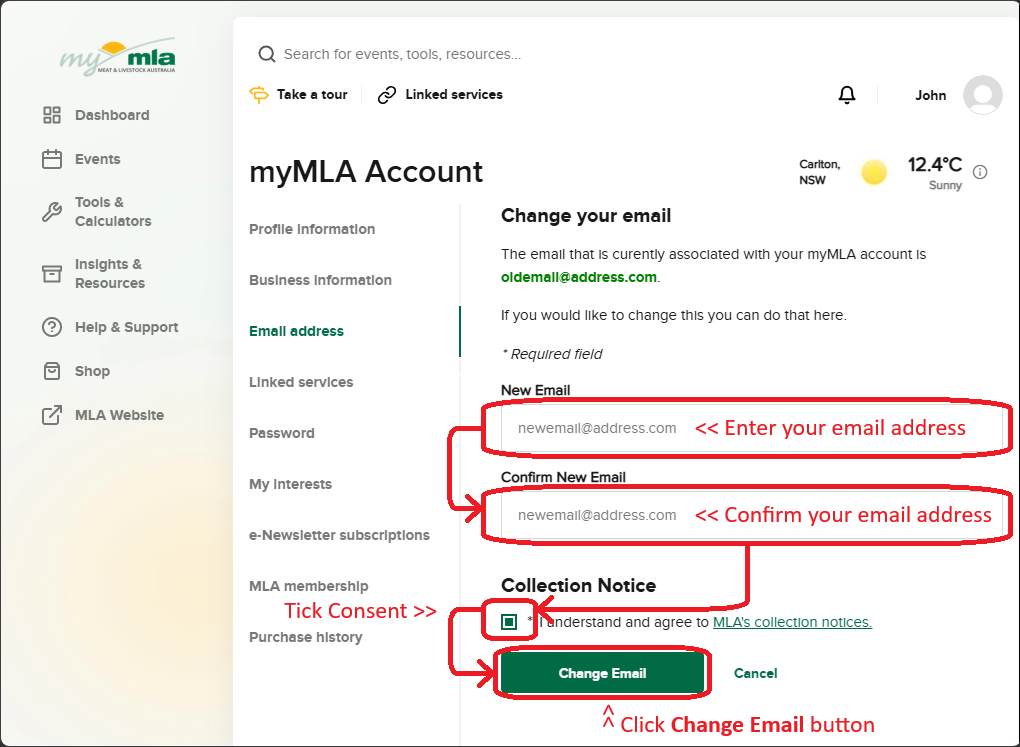This screenshot has height=747, width=1020.
Task: Click the search events, tools, resources field
Action: click(403, 54)
